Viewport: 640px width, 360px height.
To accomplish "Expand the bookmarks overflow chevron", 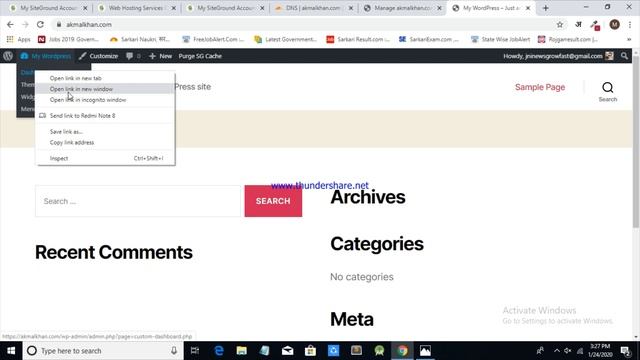I will point(629,39).
